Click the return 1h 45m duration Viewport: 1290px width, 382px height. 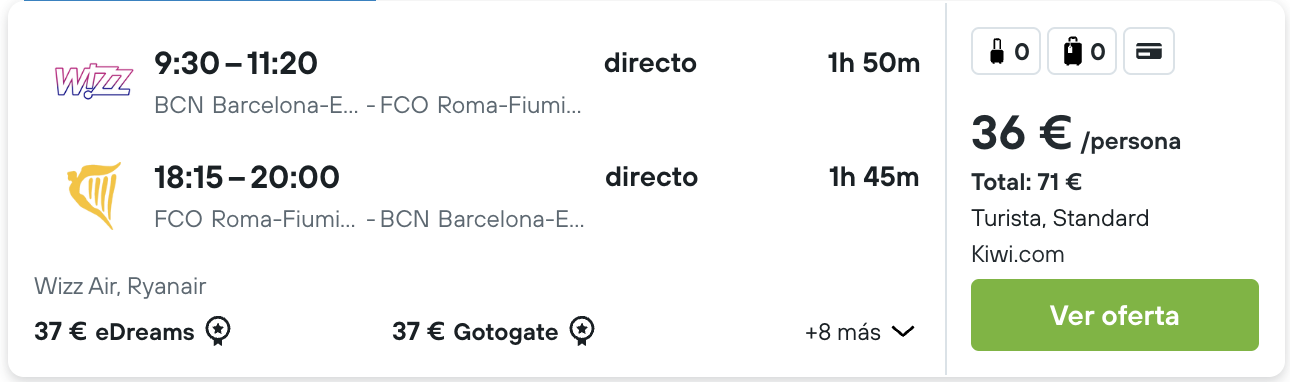pyautogui.click(x=874, y=178)
